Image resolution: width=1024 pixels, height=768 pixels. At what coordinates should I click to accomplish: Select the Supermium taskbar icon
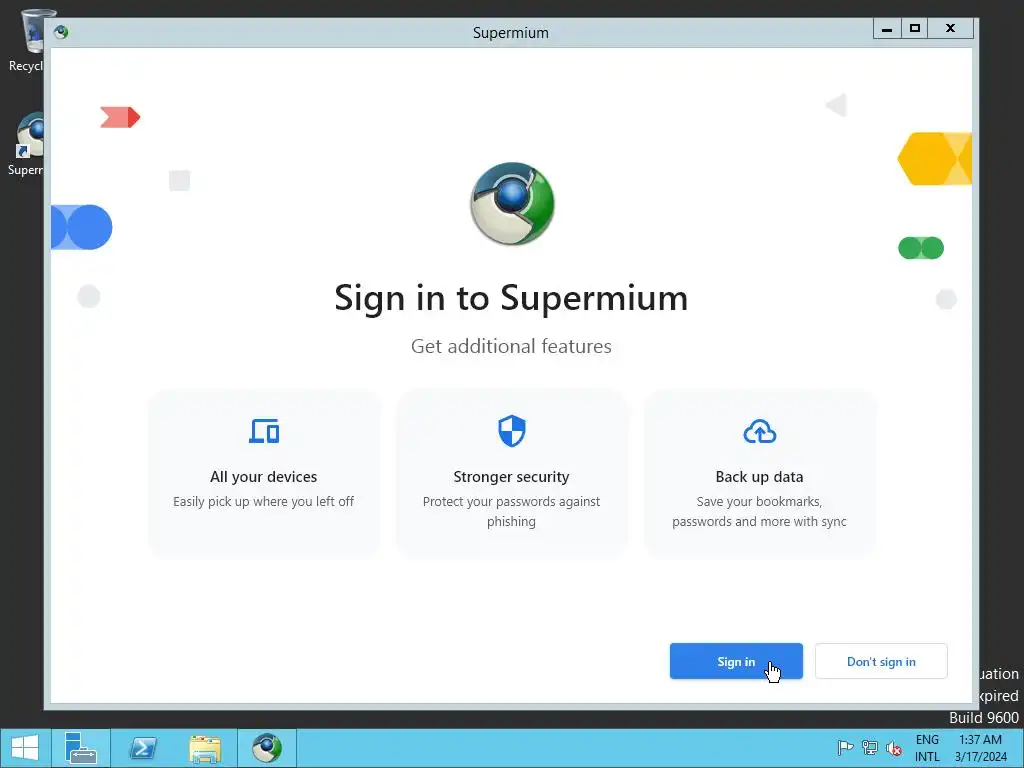[x=266, y=748]
